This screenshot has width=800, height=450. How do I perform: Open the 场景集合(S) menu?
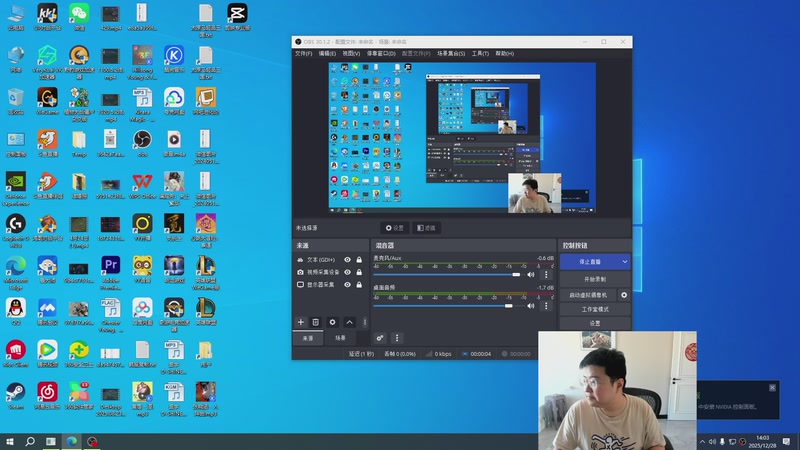(x=451, y=54)
